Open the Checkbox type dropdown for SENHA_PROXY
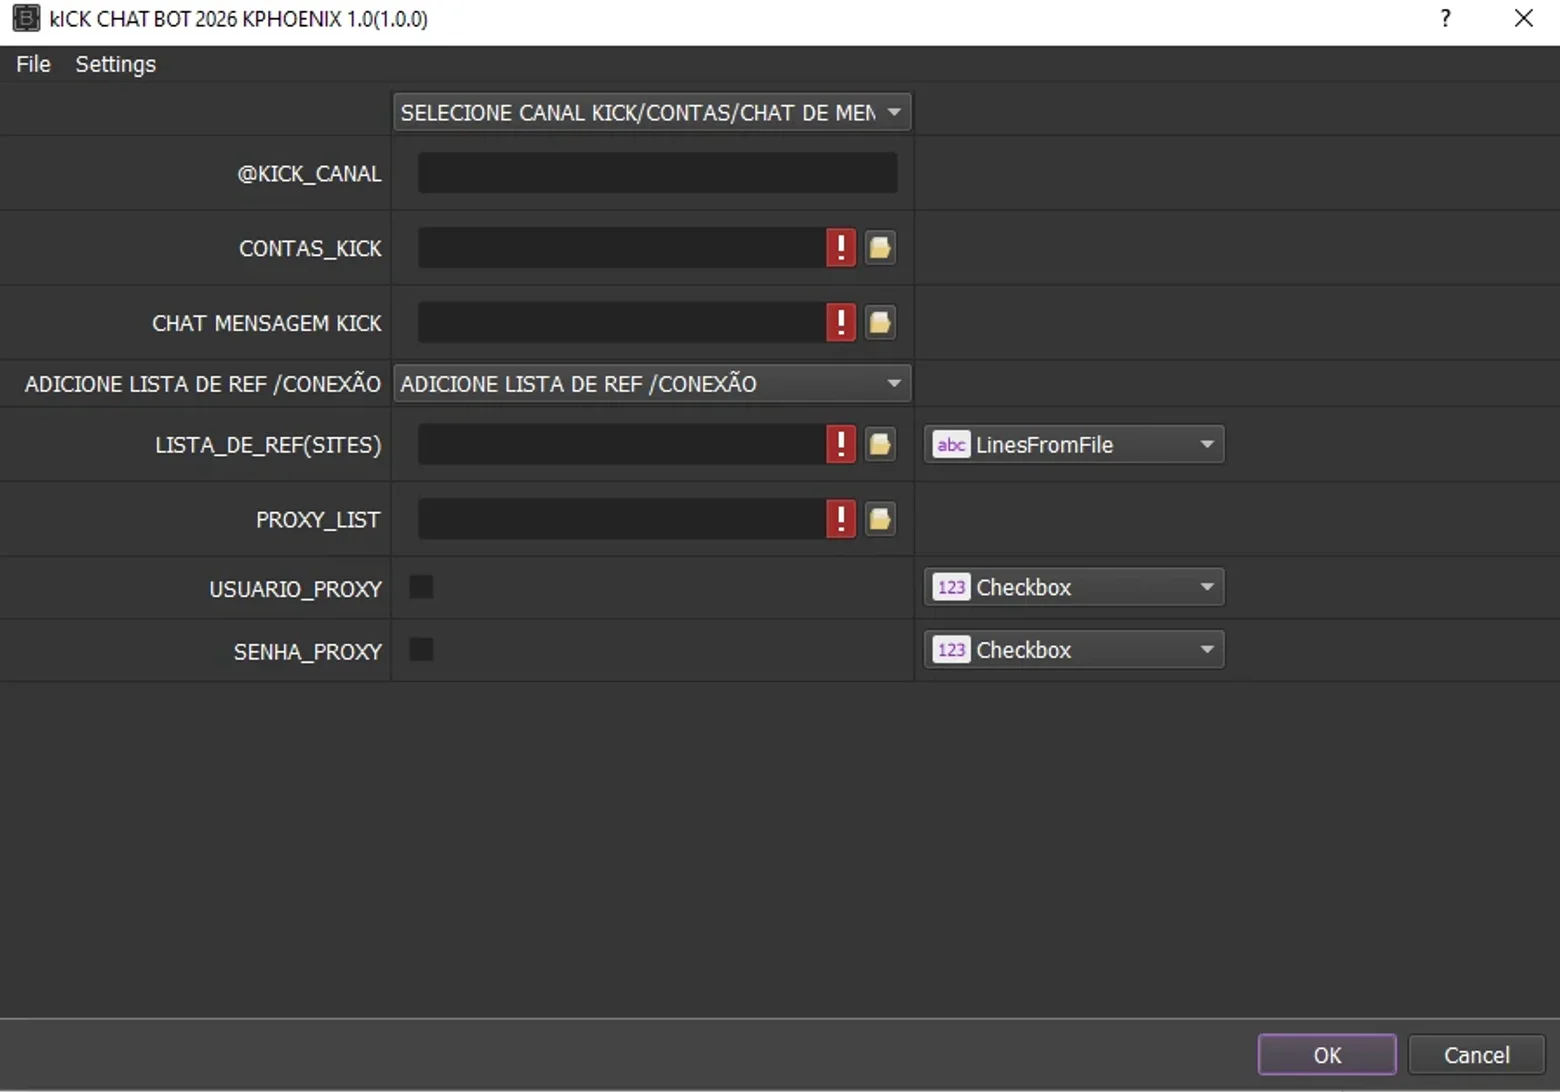Viewport: 1560px width, 1092px height. 1074,650
